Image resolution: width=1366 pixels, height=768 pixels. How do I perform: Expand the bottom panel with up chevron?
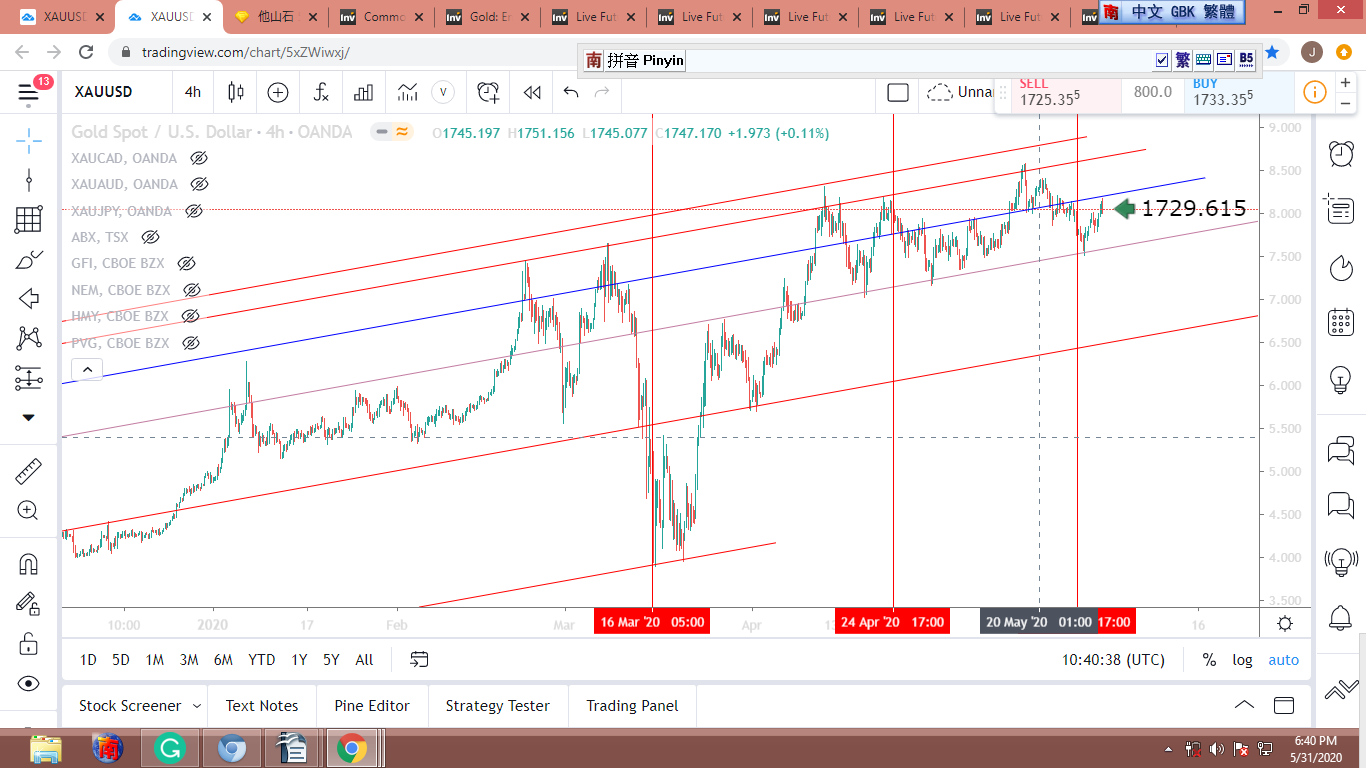coord(1244,705)
